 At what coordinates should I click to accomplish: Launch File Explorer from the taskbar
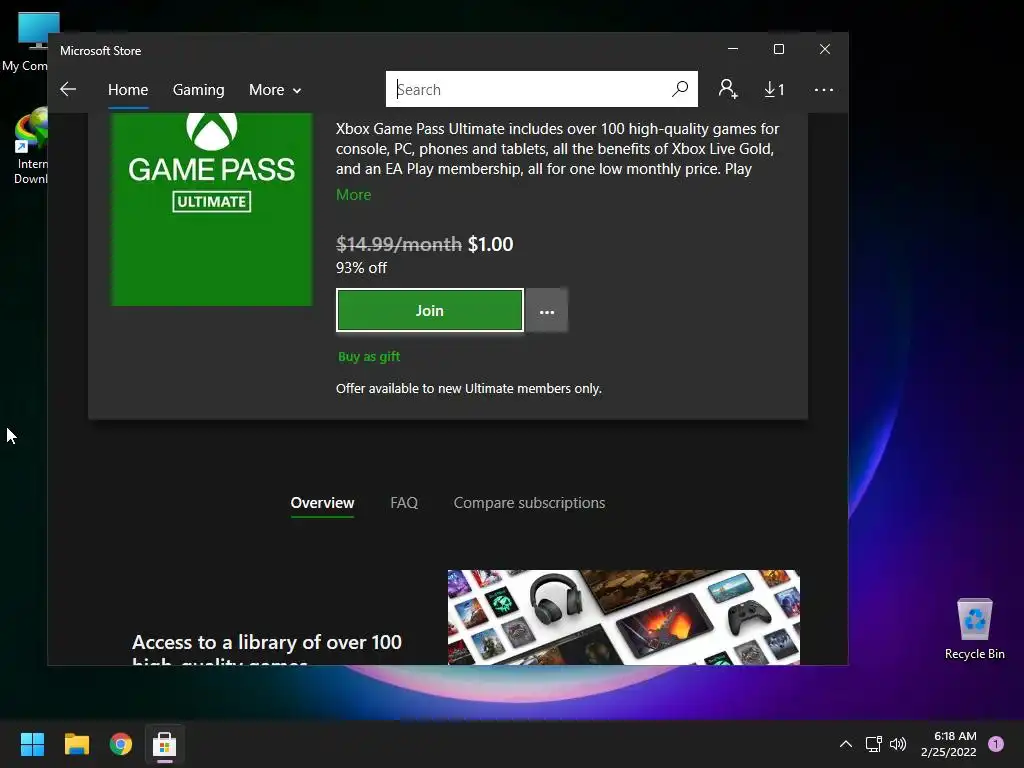point(76,744)
